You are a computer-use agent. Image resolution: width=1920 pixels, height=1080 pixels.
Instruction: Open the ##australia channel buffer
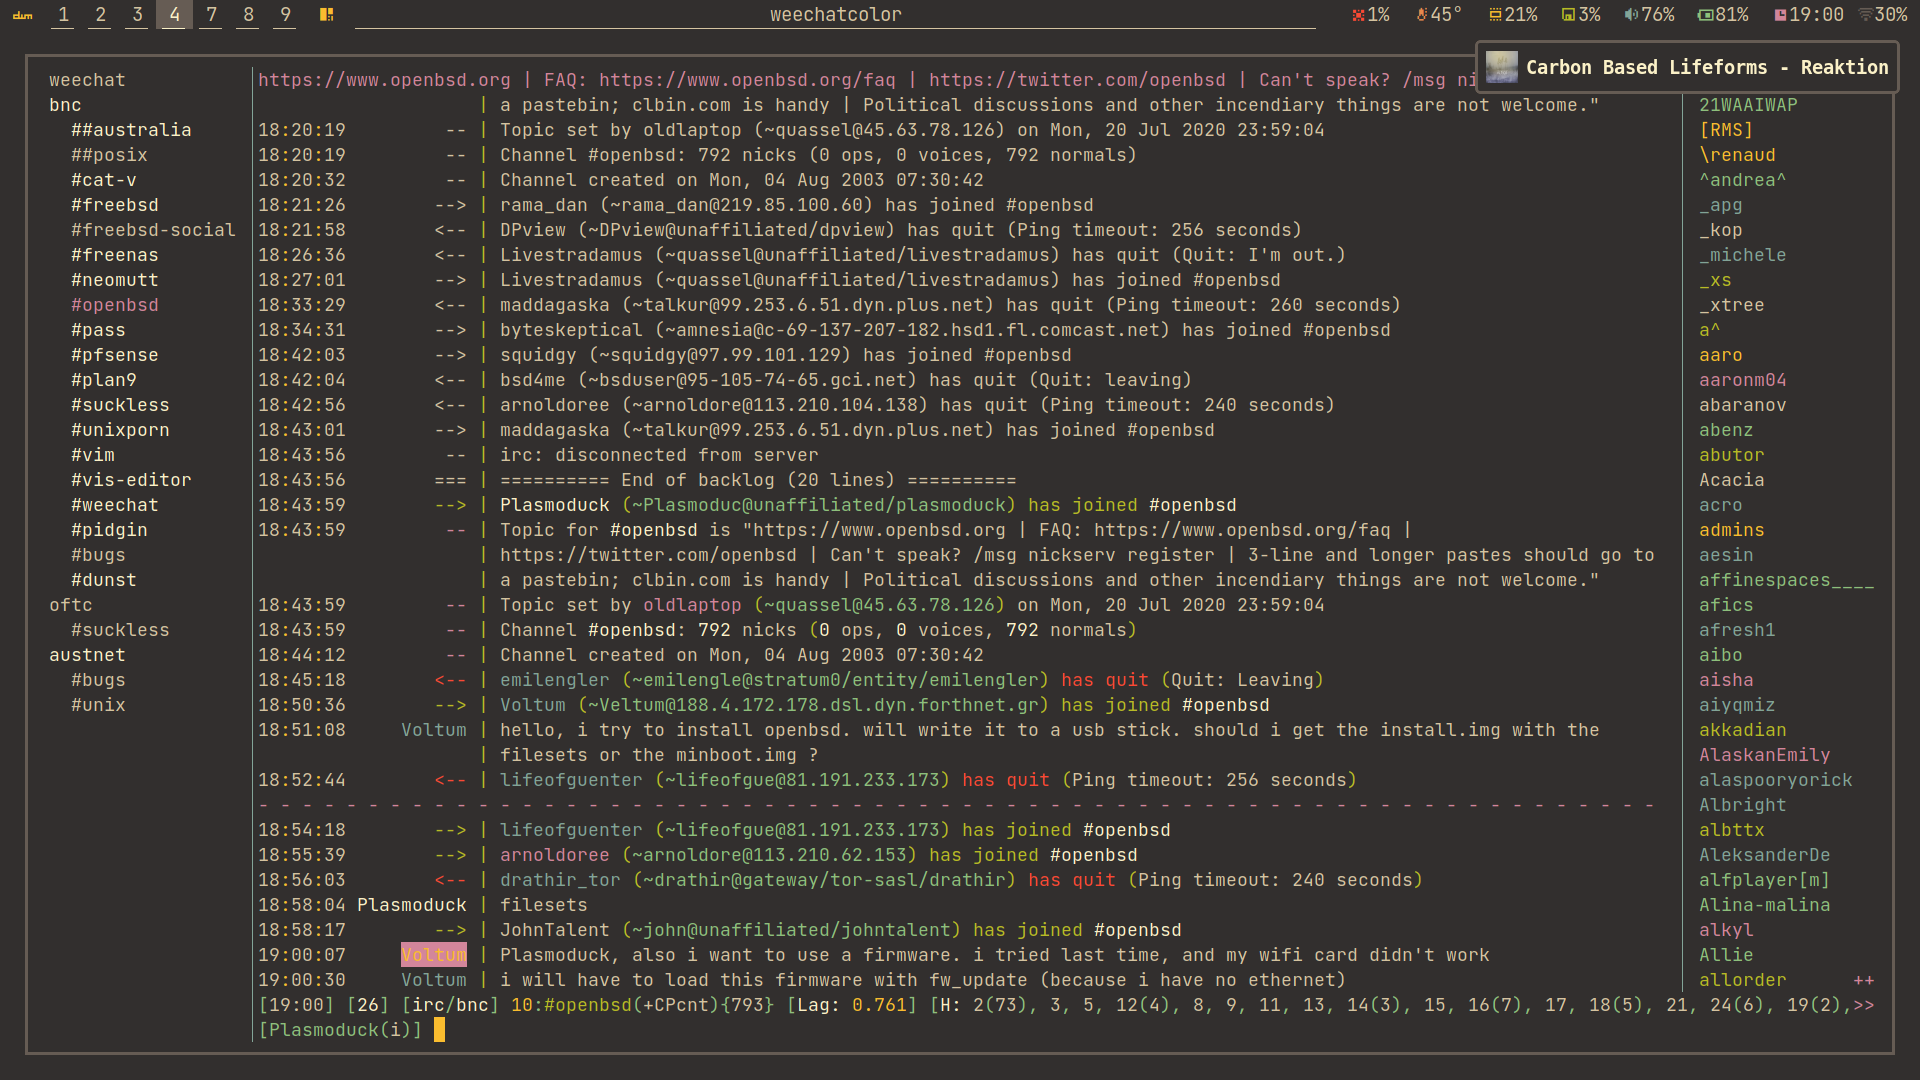coord(131,130)
